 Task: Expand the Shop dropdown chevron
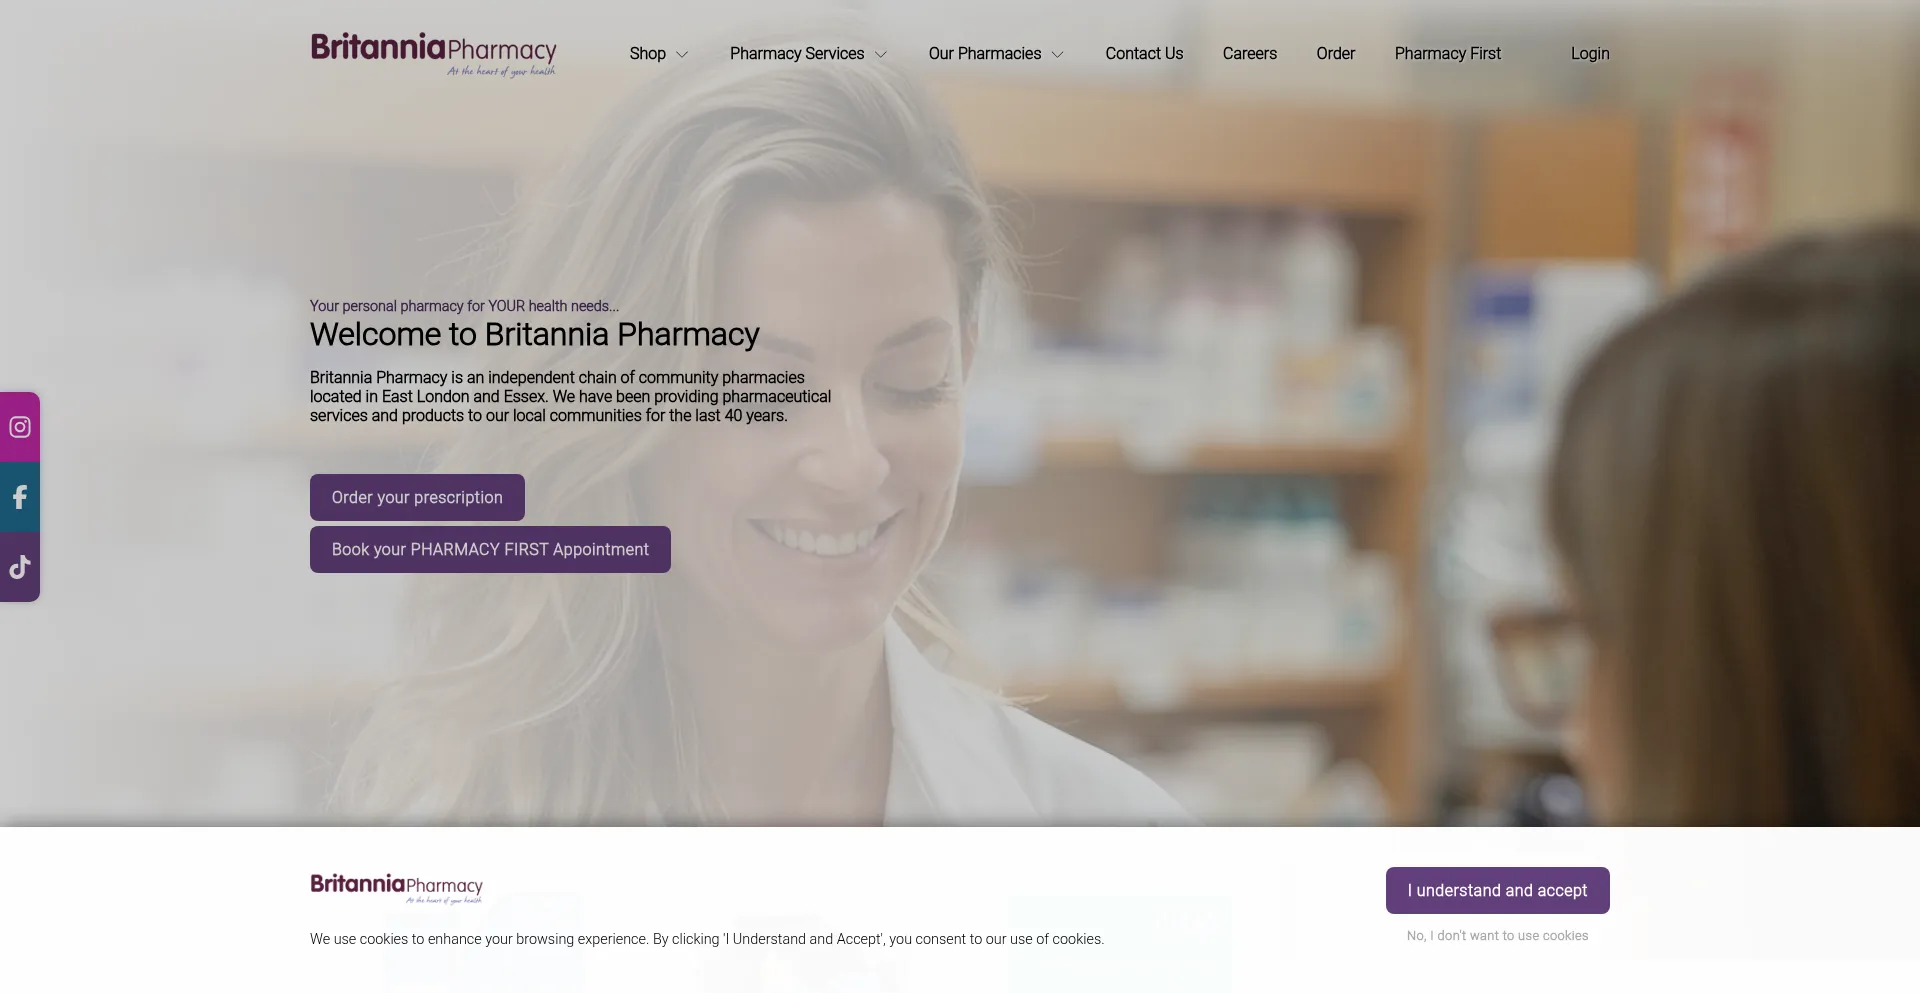(682, 54)
